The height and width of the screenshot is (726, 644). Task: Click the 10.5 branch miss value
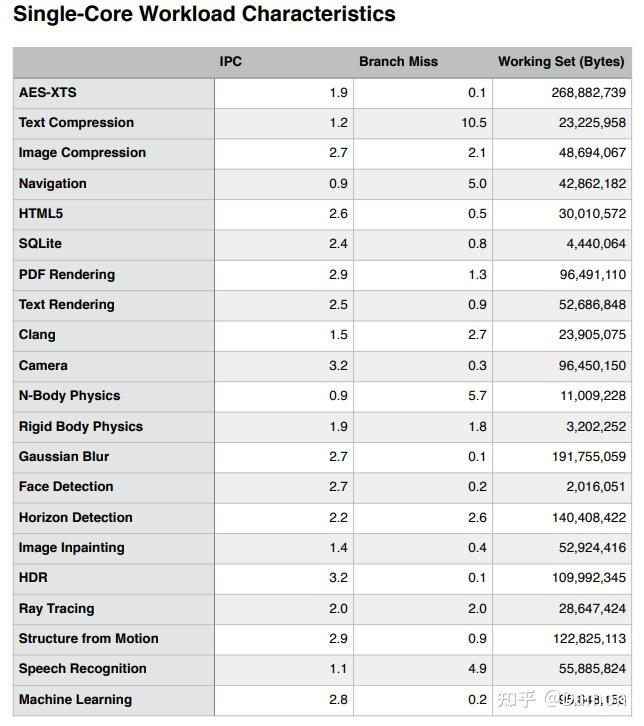(474, 123)
